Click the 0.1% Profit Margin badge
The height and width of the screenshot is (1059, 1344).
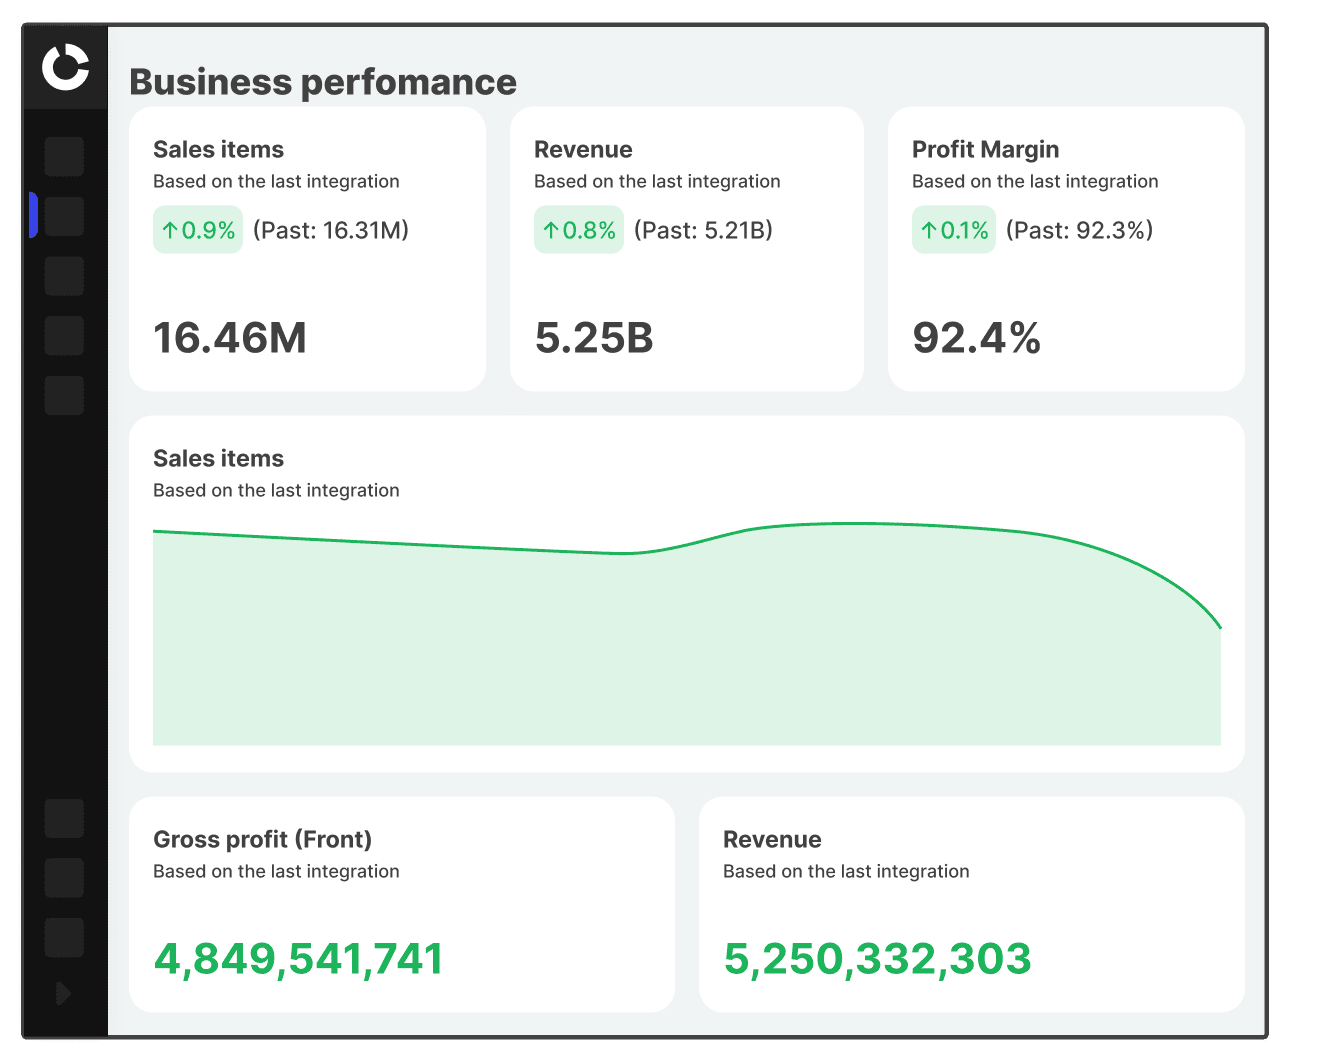coord(953,230)
